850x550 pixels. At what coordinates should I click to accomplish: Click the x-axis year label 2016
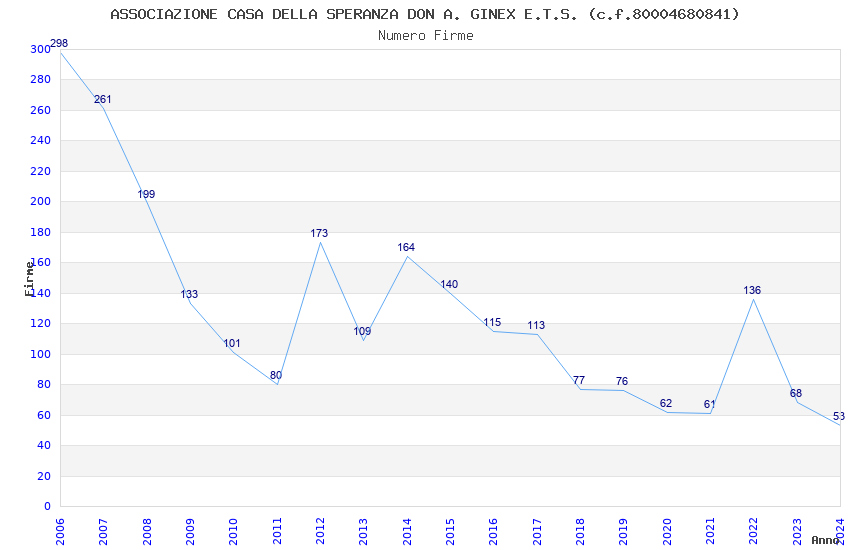493,532
